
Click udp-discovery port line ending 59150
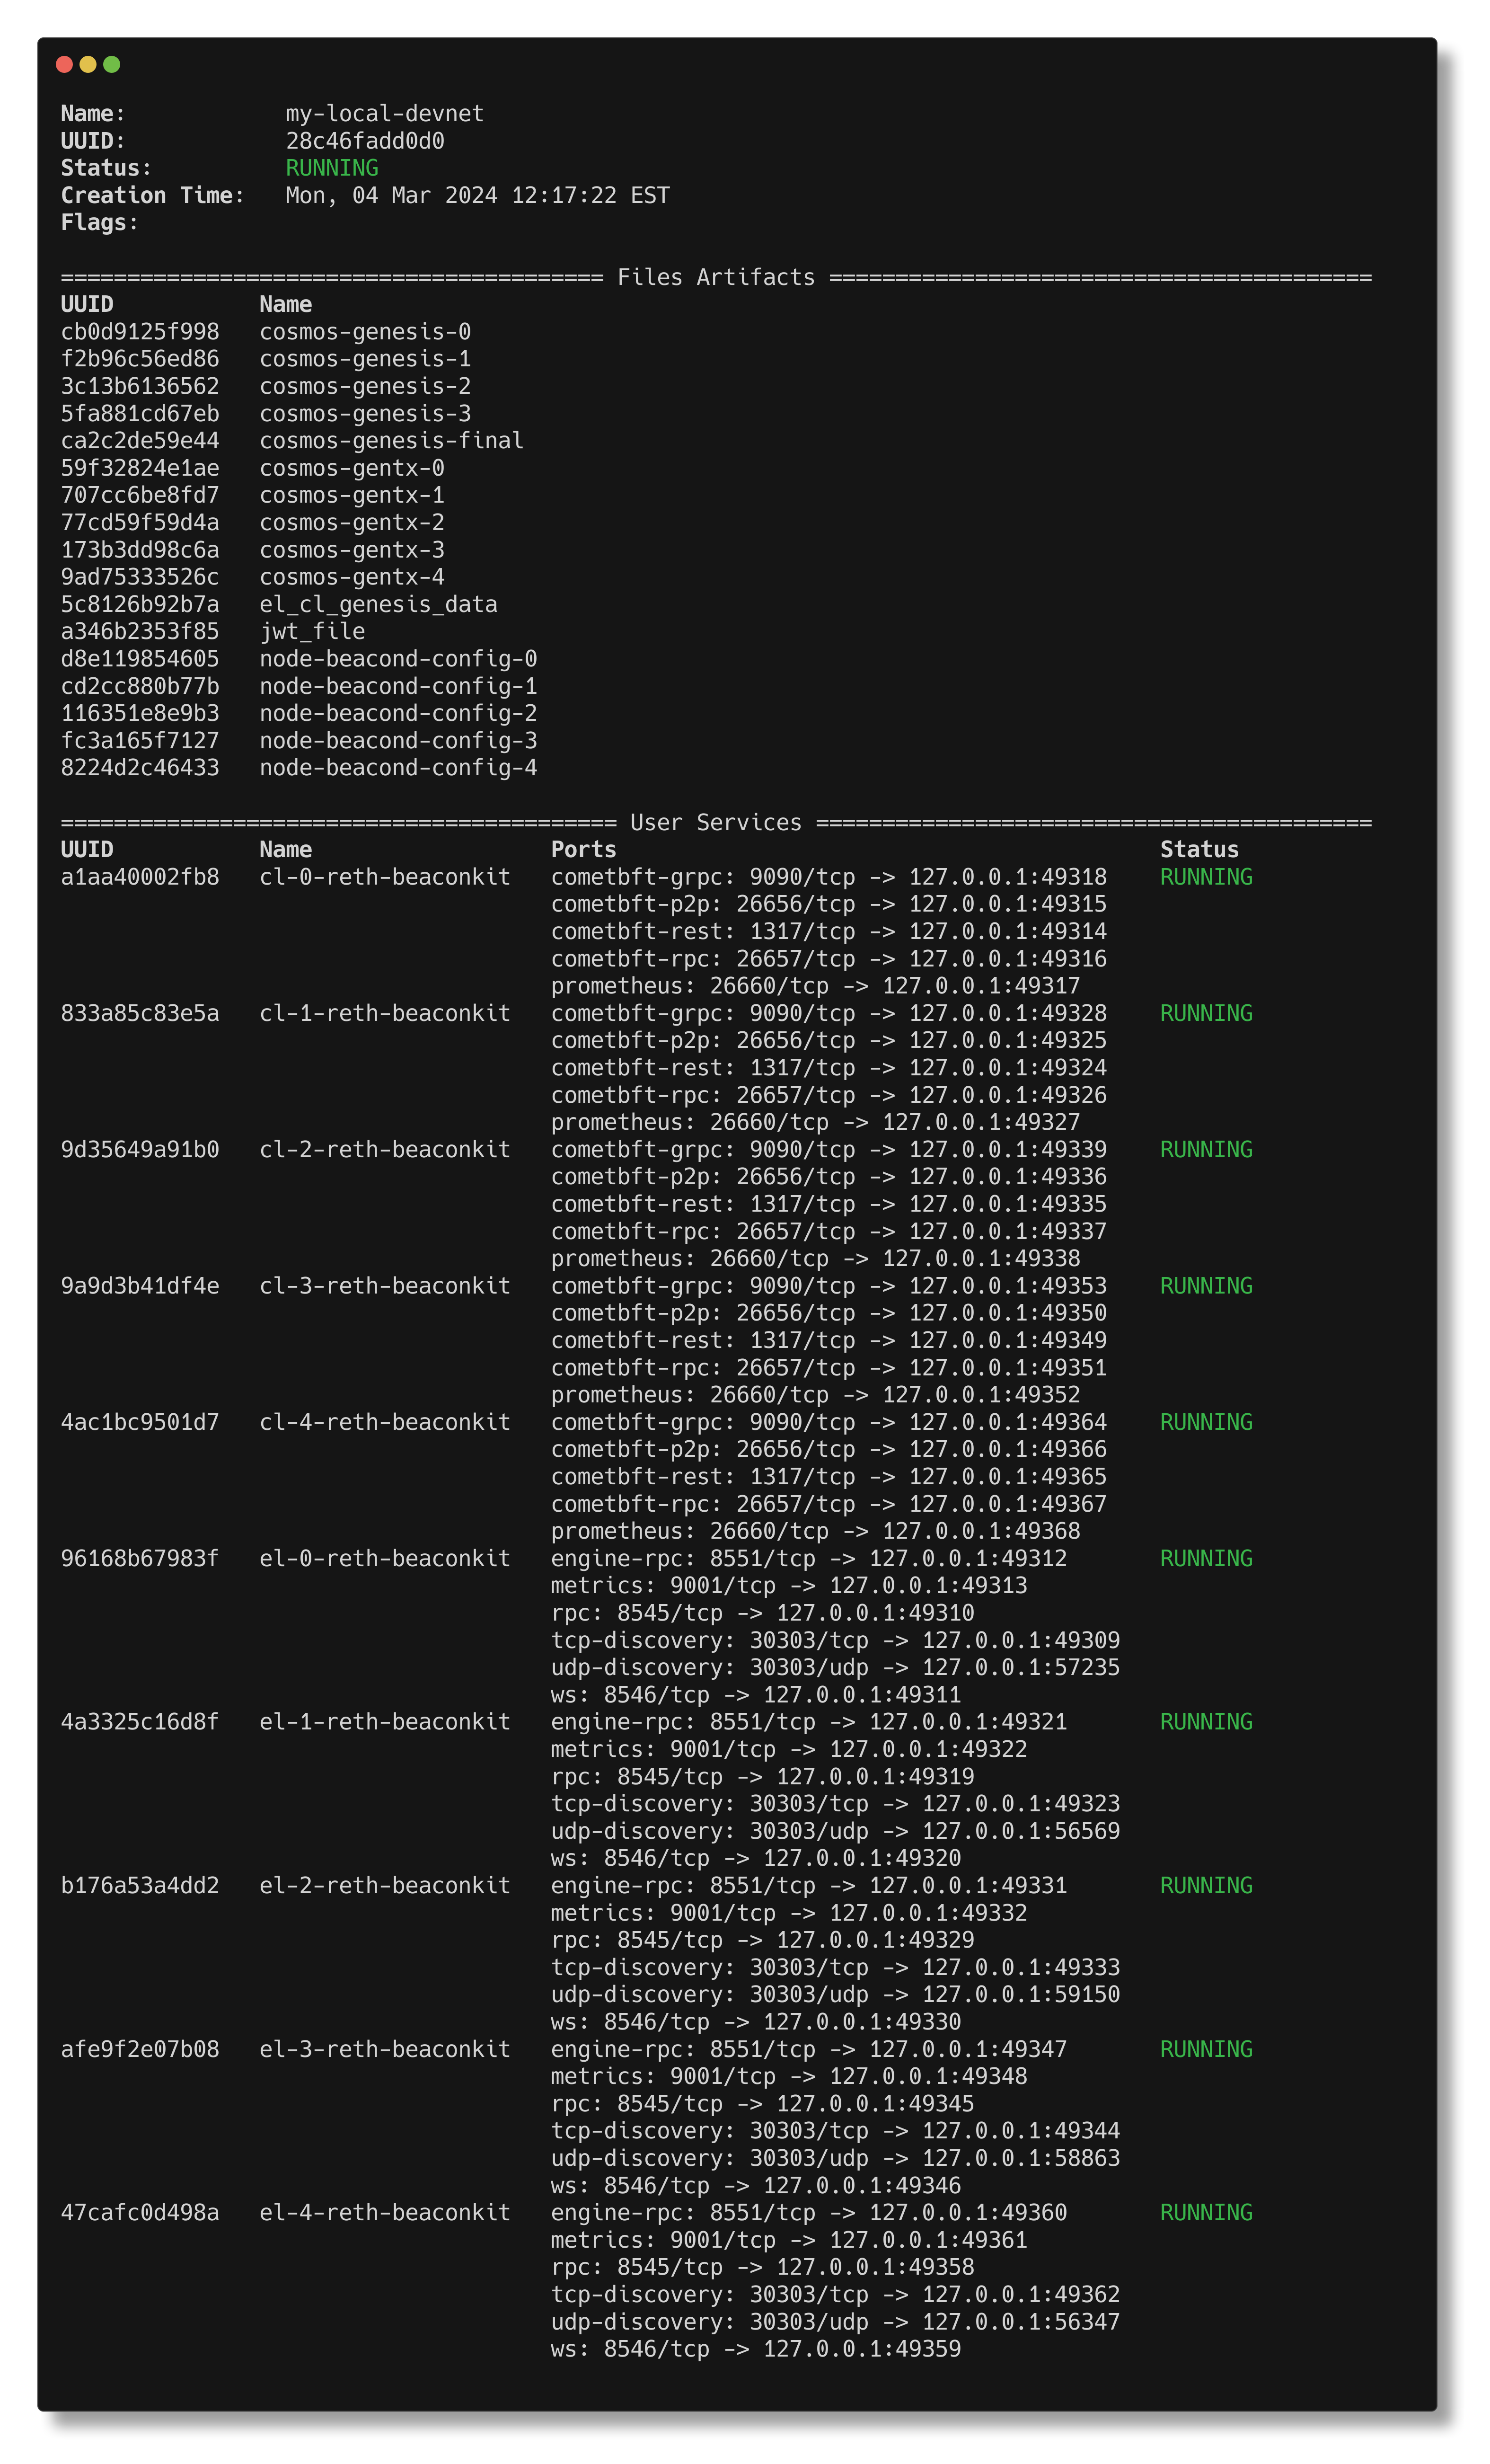click(836, 1994)
